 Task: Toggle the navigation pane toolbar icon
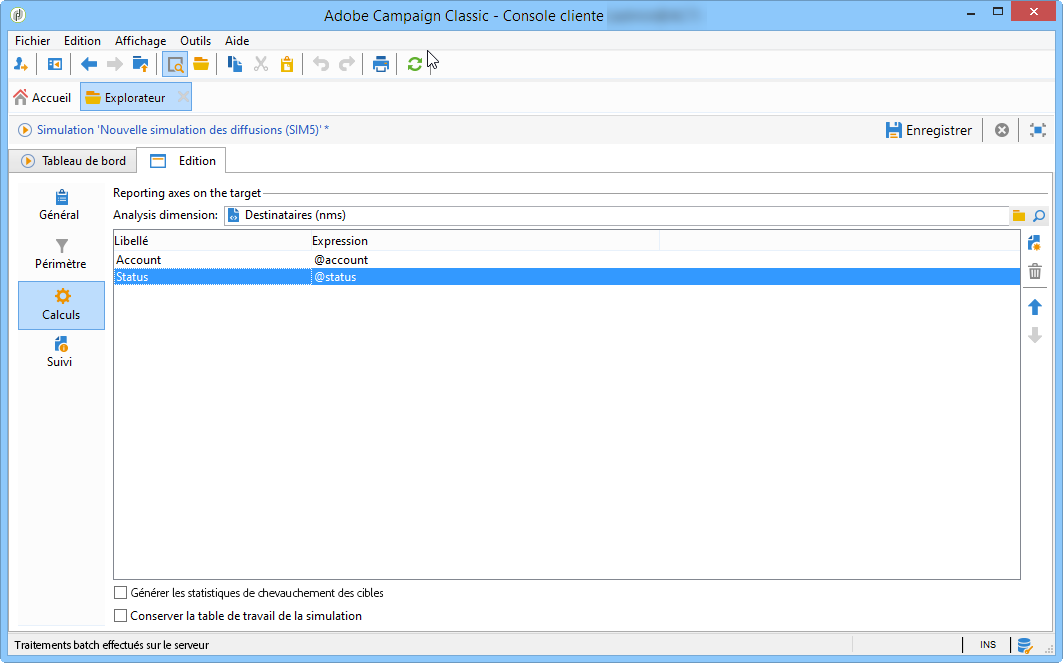point(55,64)
